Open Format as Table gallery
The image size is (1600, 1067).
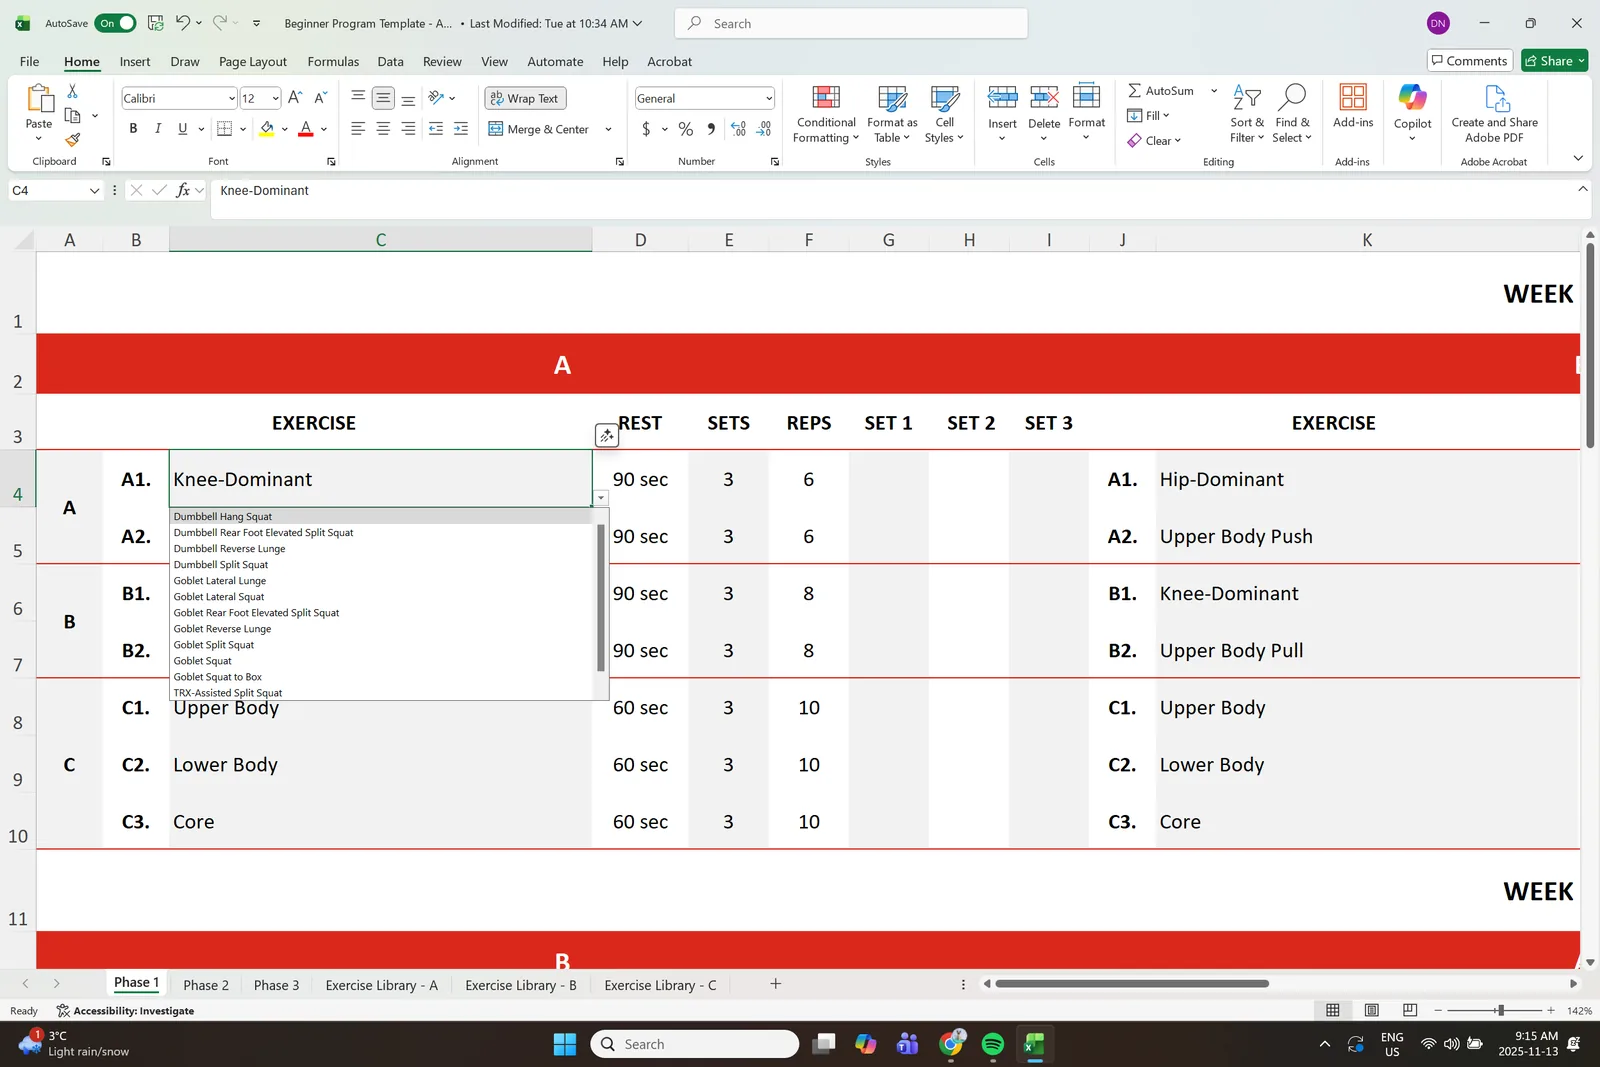coord(892,114)
